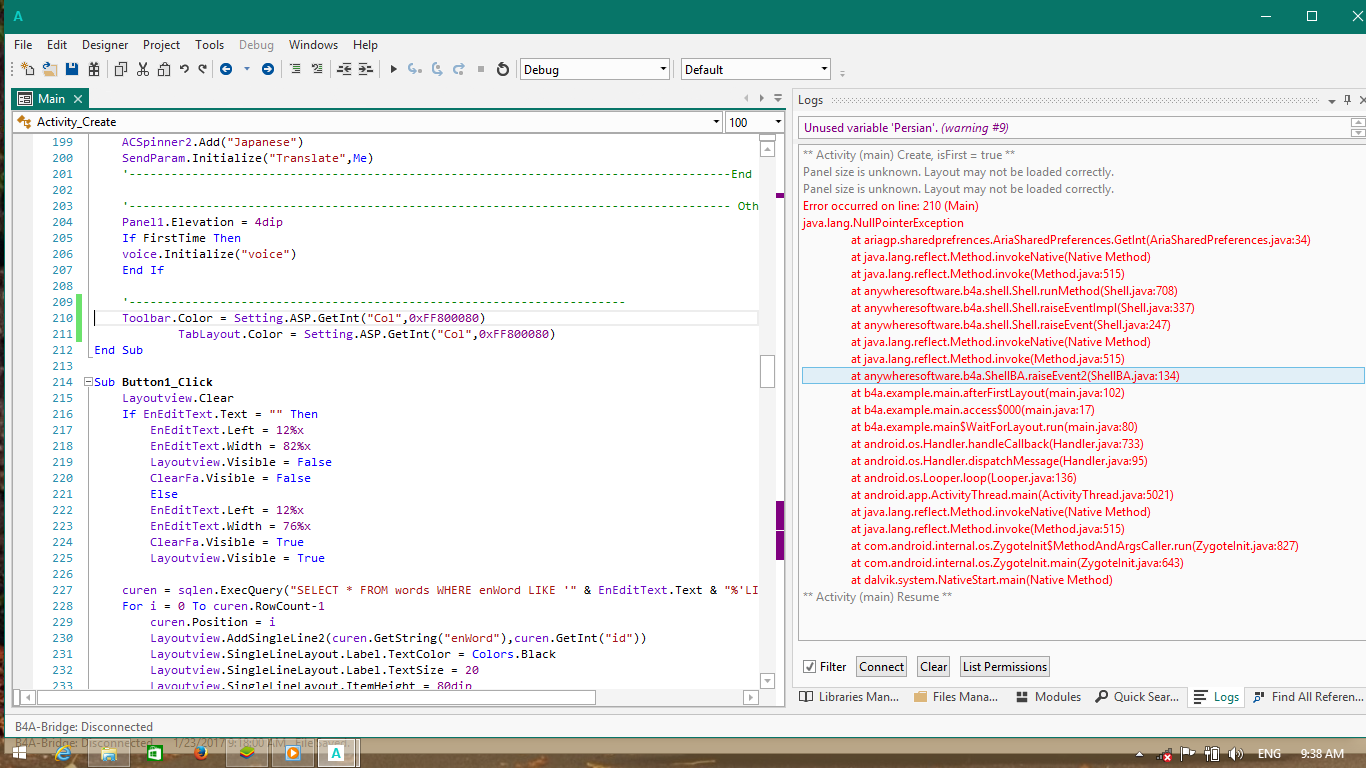Open the Activity_Create sub selector dropdown

pos(716,122)
